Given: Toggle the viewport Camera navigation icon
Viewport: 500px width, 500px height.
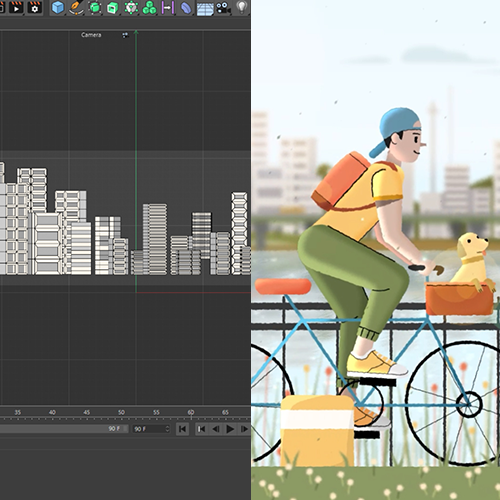Looking at the screenshot, I should tap(125, 35).
